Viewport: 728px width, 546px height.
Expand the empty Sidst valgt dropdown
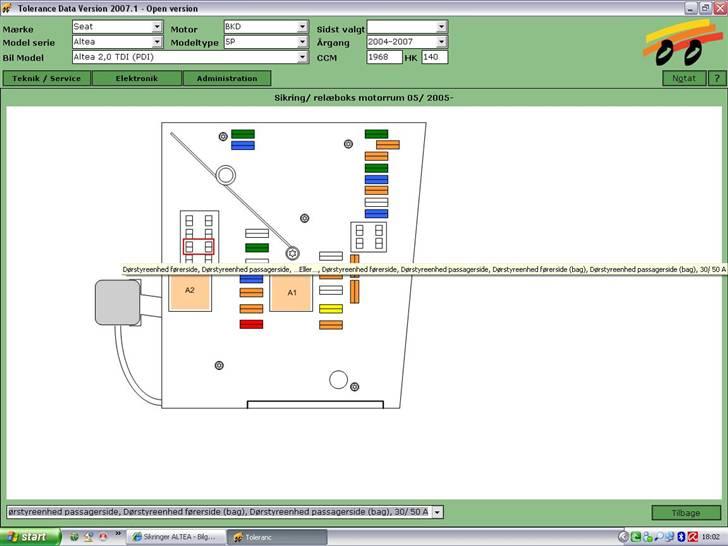pos(407,26)
